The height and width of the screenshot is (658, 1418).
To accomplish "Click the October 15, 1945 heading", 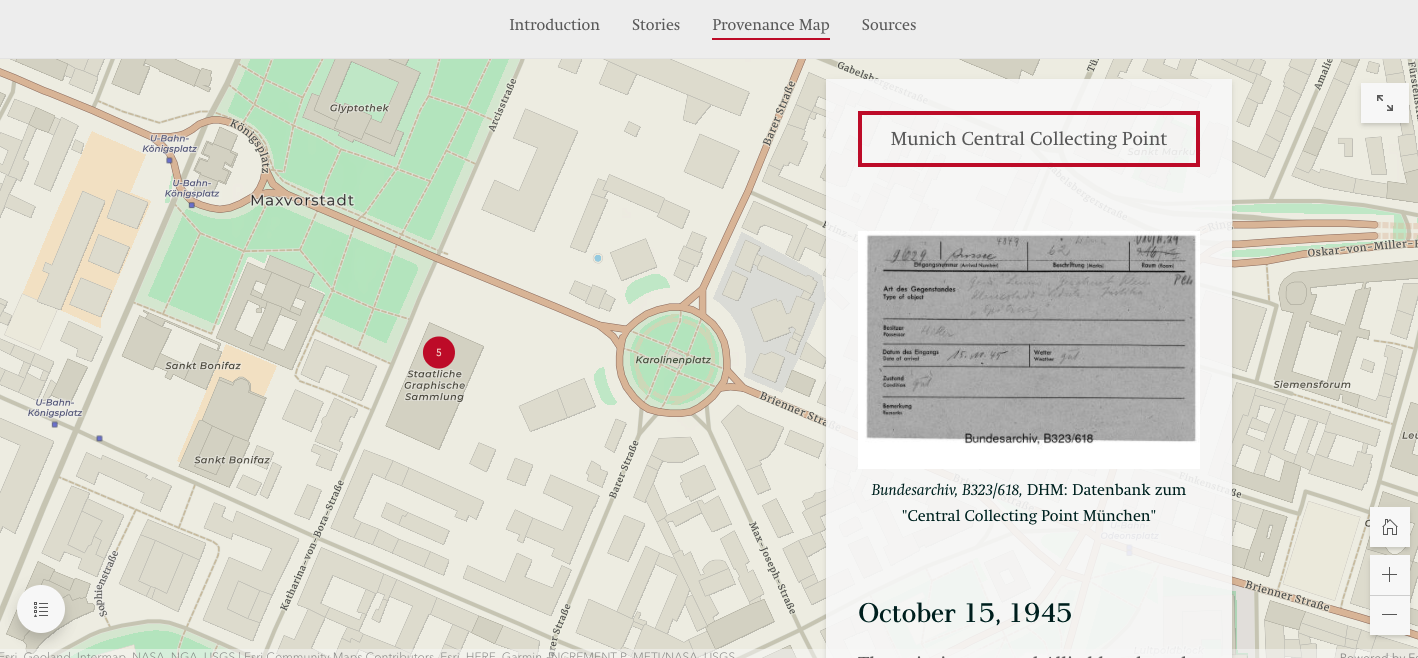I will point(965,613).
